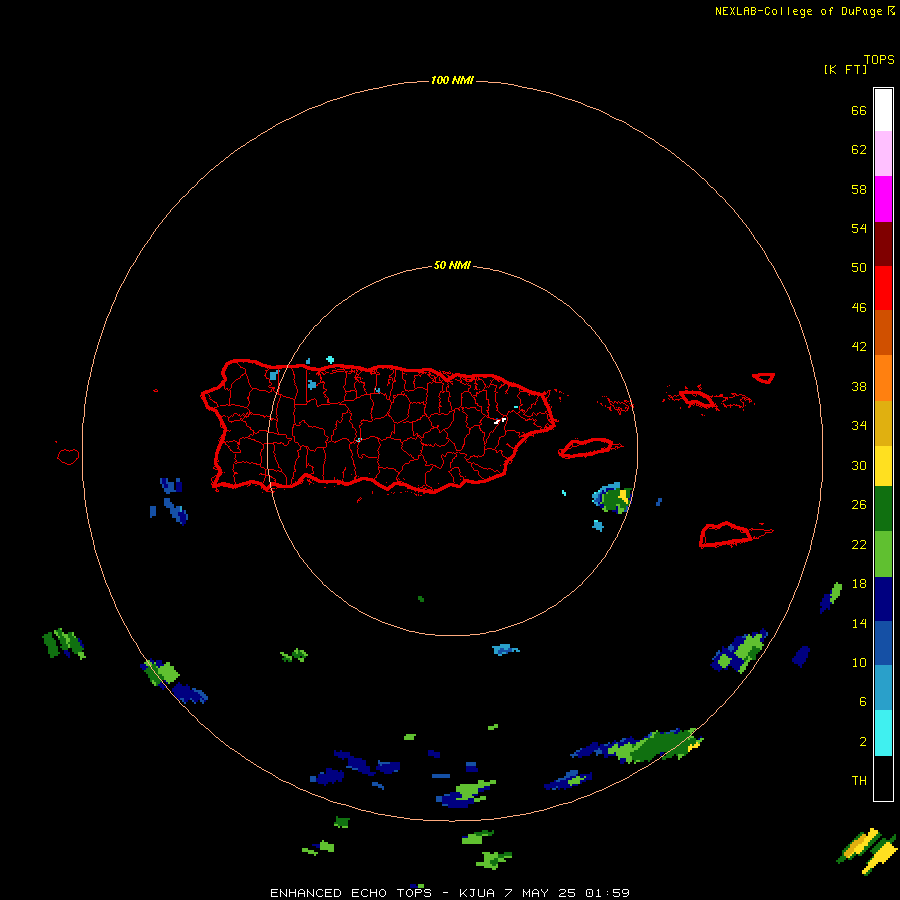Click legend value 2
Viewport: 900px width, 900px height.
(x=863, y=742)
